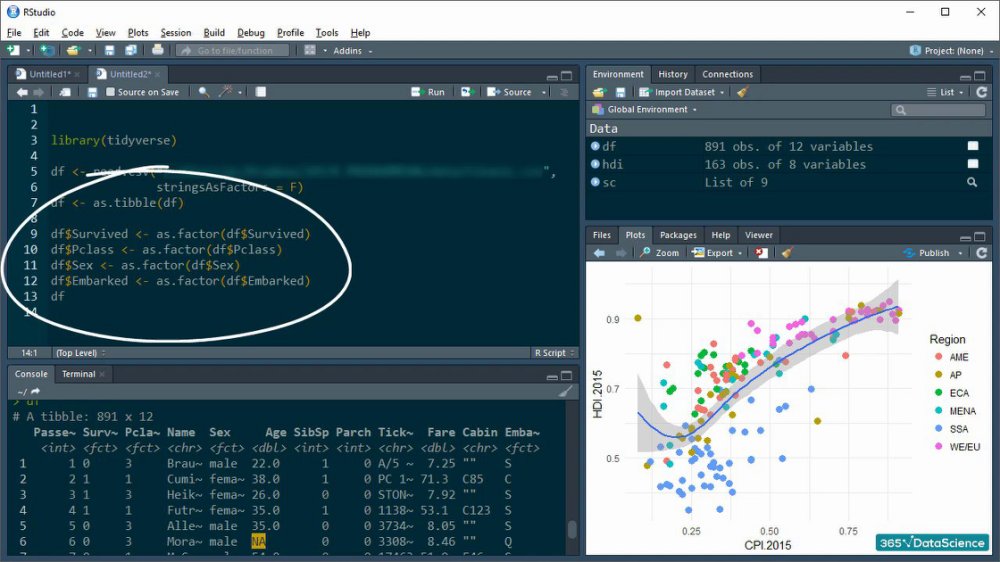The width and height of the screenshot is (1000, 562).
Task: View the sc list with magnifier icon
Action: click(972, 182)
